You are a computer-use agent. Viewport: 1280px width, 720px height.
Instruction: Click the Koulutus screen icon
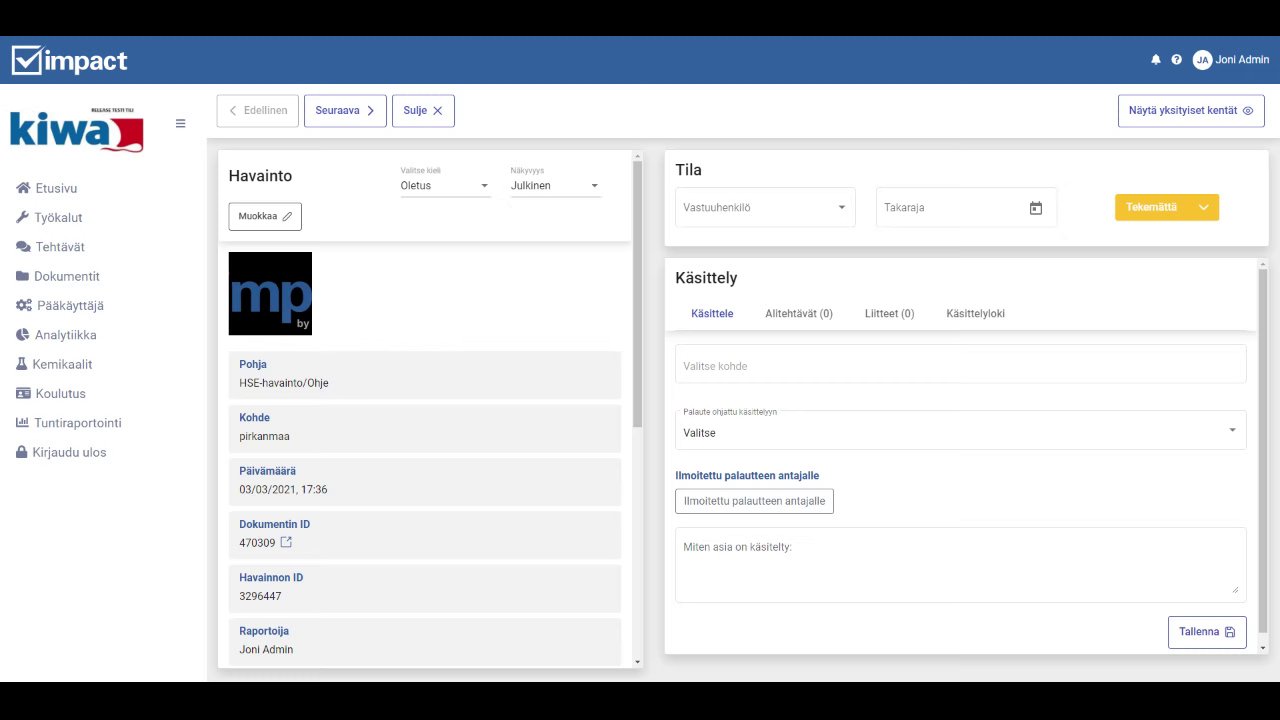click(23, 393)
